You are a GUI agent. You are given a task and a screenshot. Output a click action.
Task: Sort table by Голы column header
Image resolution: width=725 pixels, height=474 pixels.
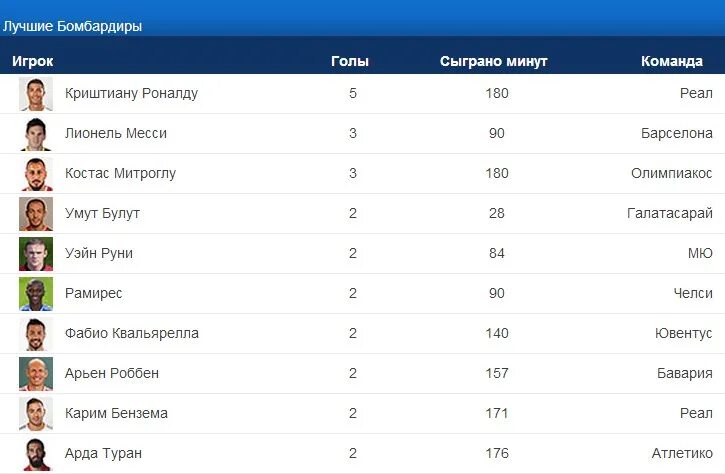pos(350,61)
